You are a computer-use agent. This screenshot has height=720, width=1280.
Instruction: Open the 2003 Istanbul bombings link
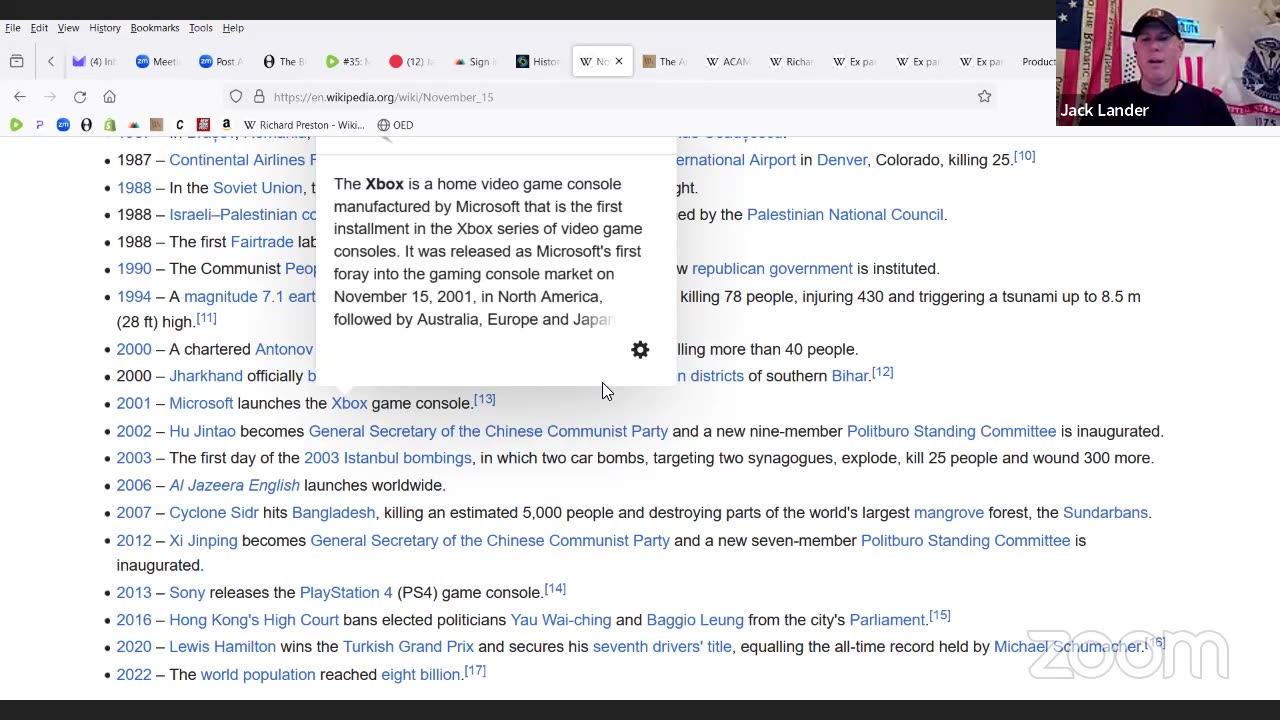click(388, 458)
